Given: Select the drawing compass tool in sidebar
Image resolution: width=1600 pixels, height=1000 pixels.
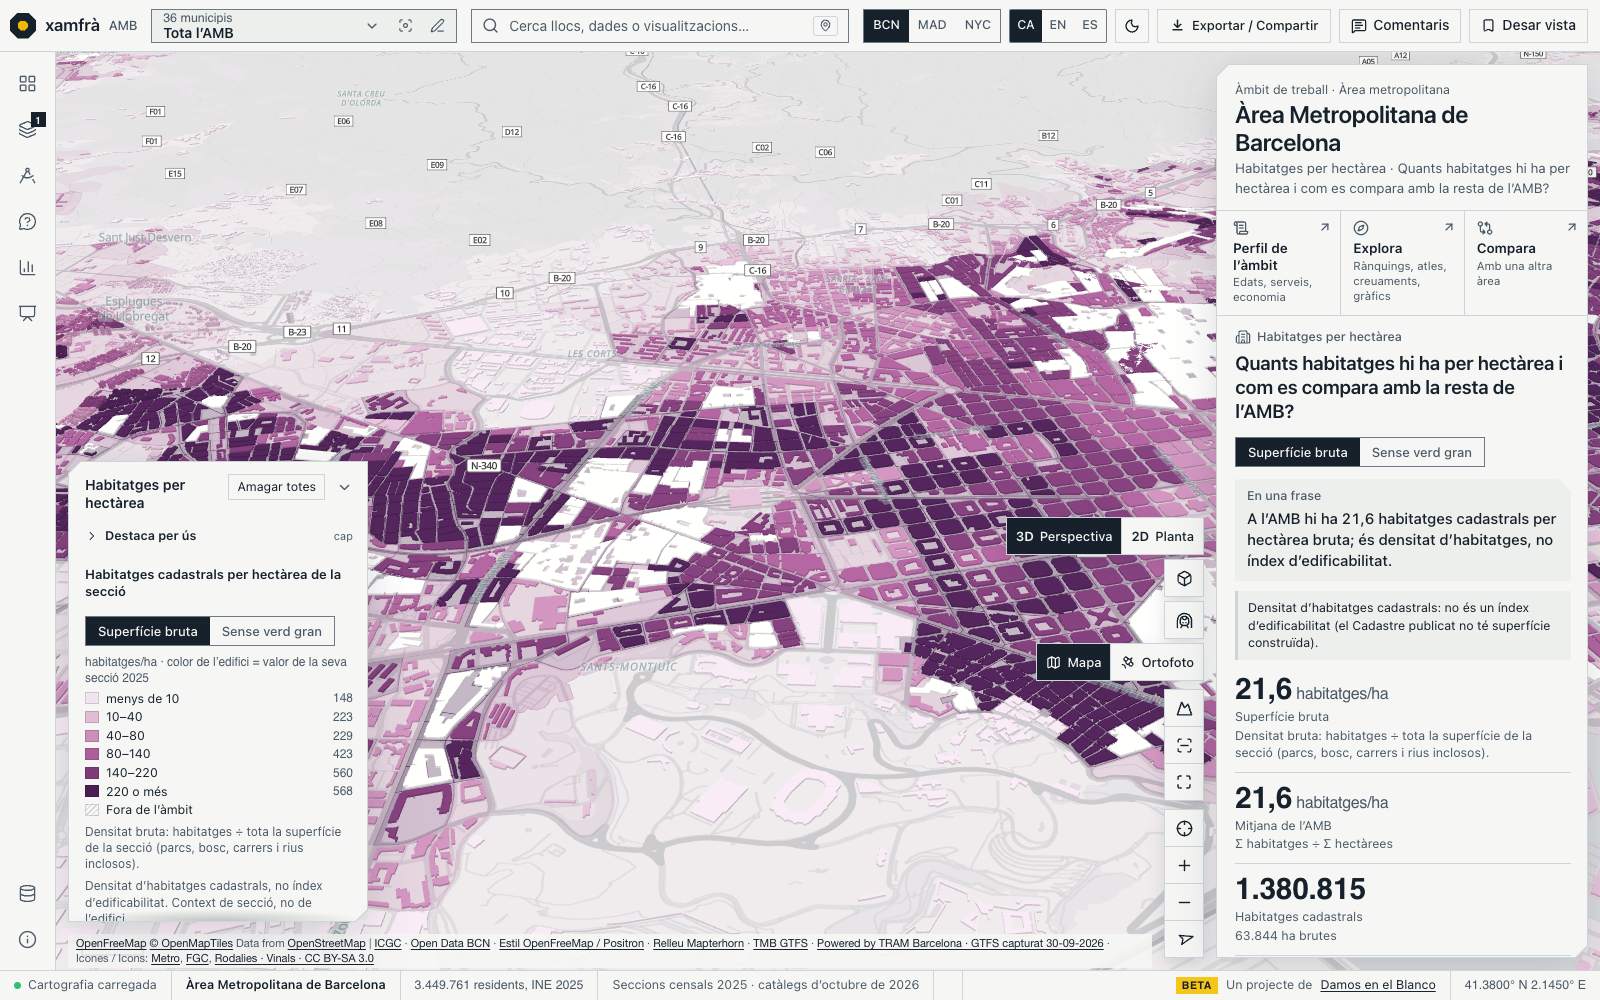Looking at the screenshot, I should (27, 175).
